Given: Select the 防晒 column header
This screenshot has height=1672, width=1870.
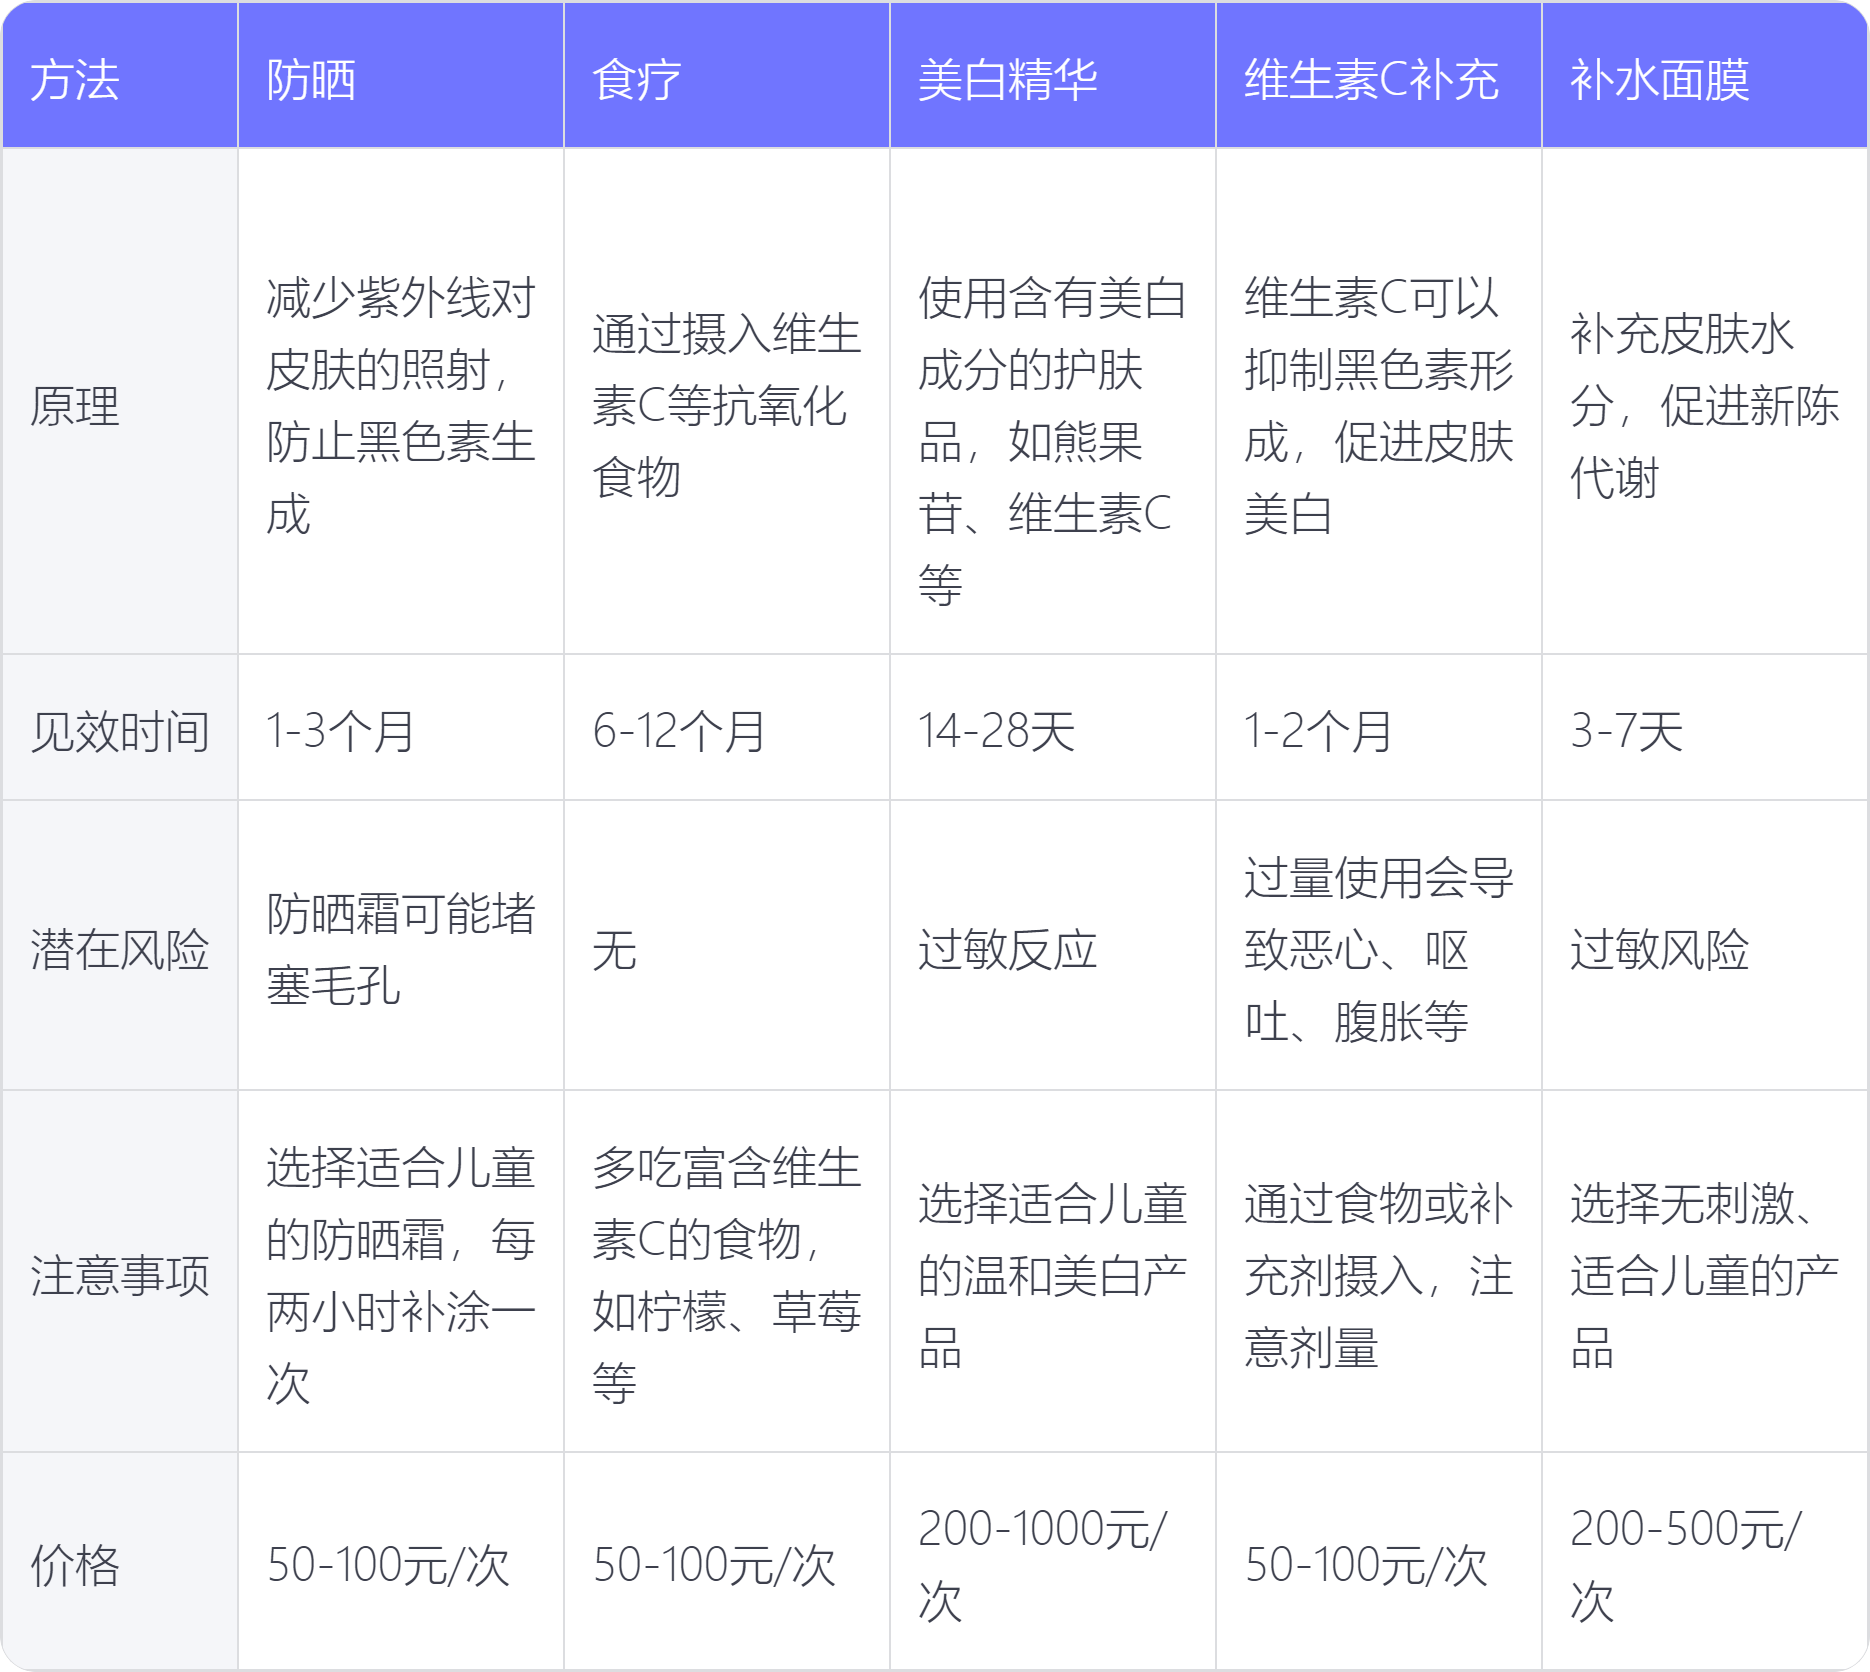Looking at the screenshot, I should (311, 80).
